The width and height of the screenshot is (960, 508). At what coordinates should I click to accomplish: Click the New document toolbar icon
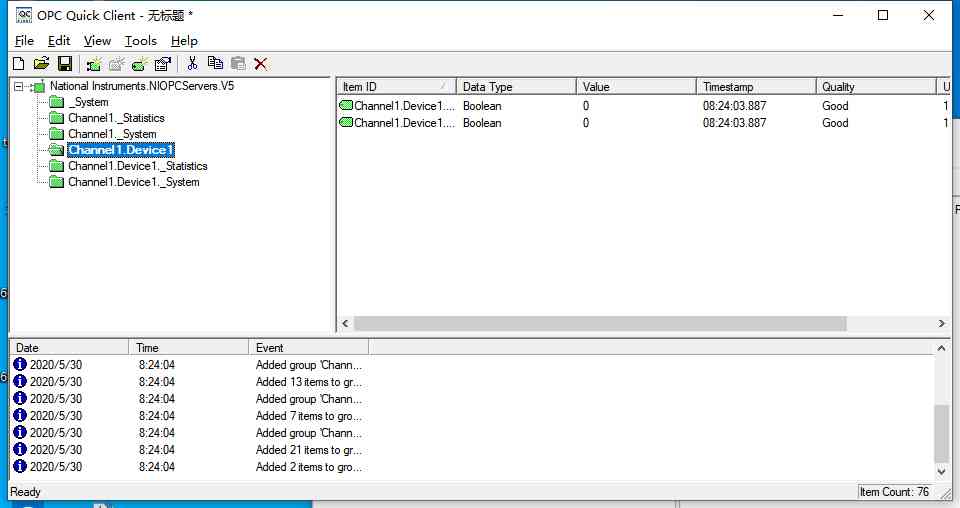(18, 64)
